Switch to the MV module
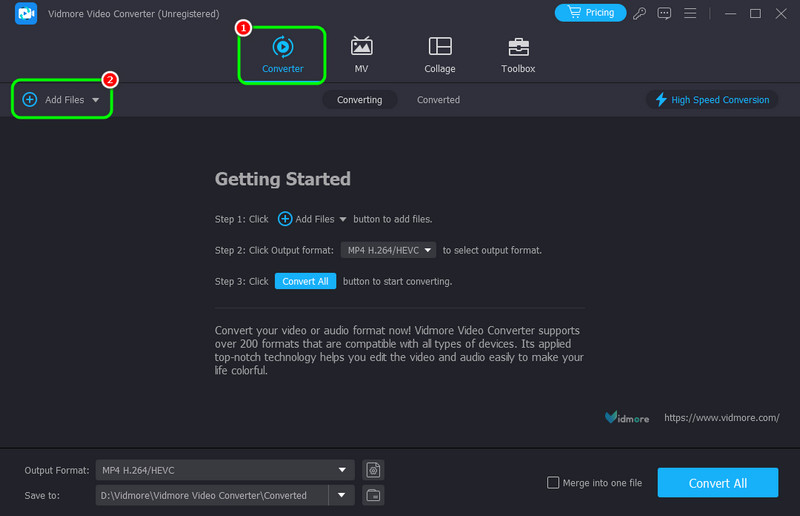 [x=361, y=54]
